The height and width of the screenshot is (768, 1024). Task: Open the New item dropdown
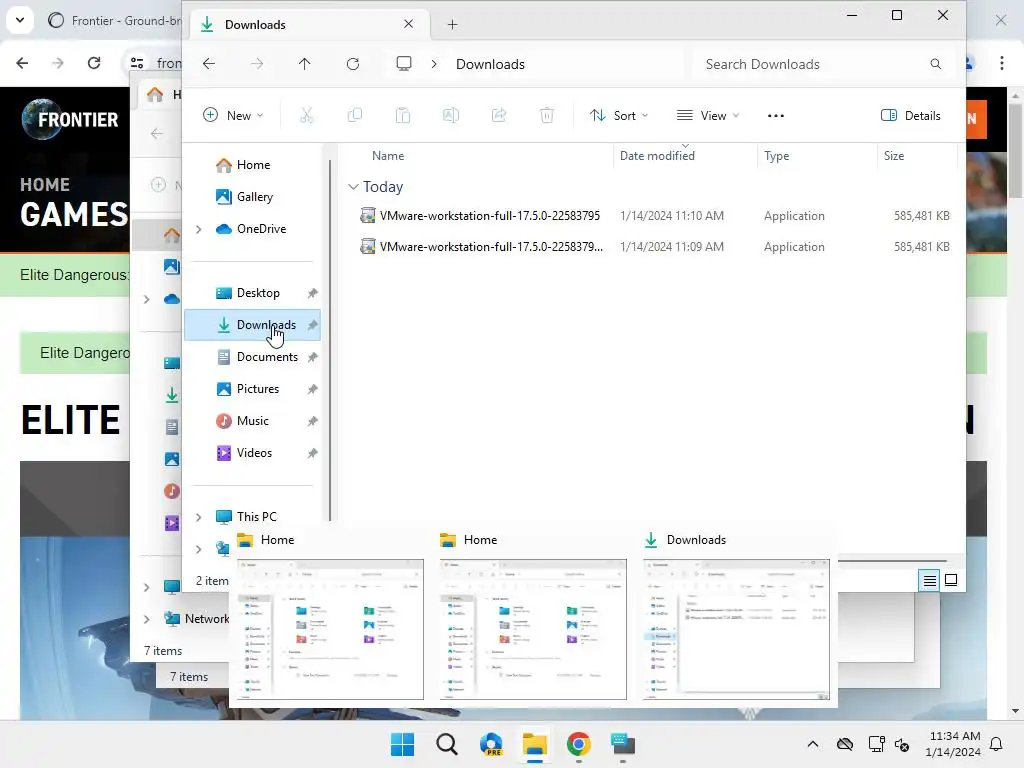pyautogui.click(x=233, y=116)
